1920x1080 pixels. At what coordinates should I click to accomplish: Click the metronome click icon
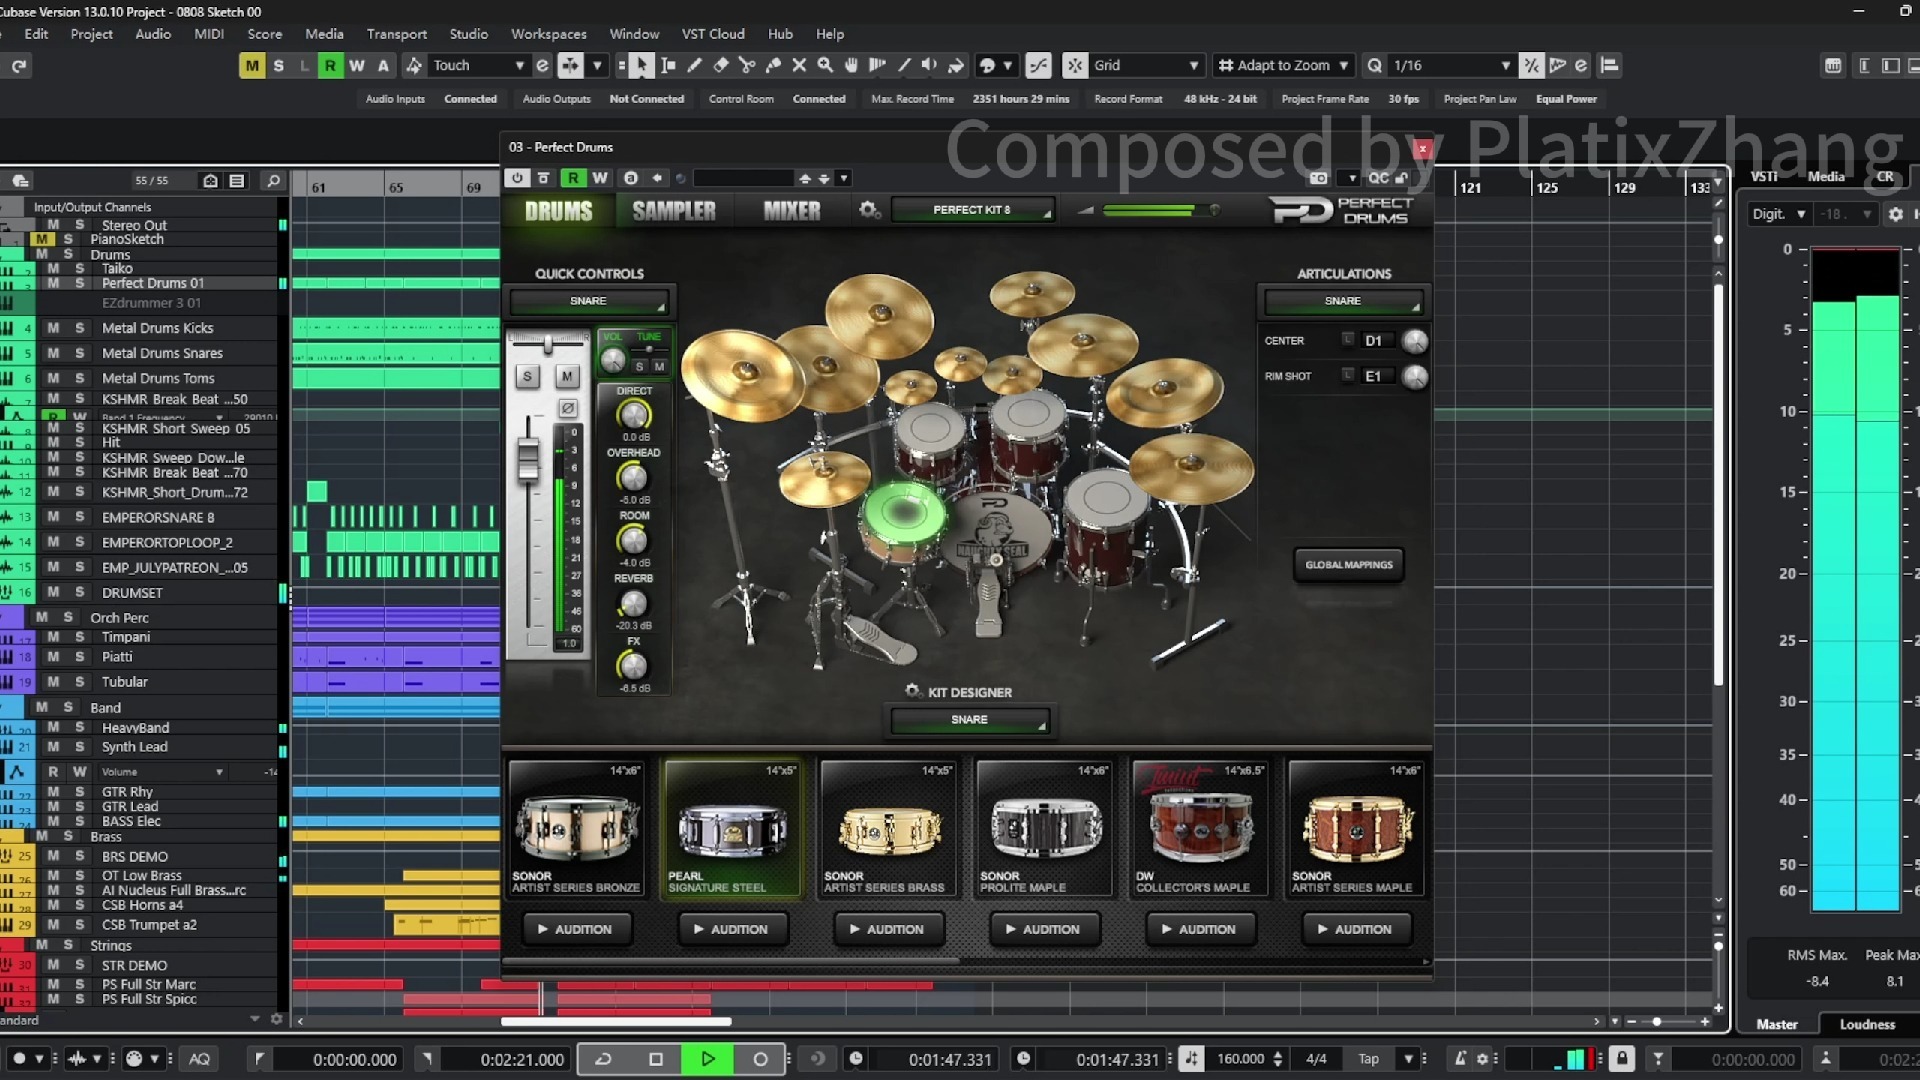(1461, 1059)
